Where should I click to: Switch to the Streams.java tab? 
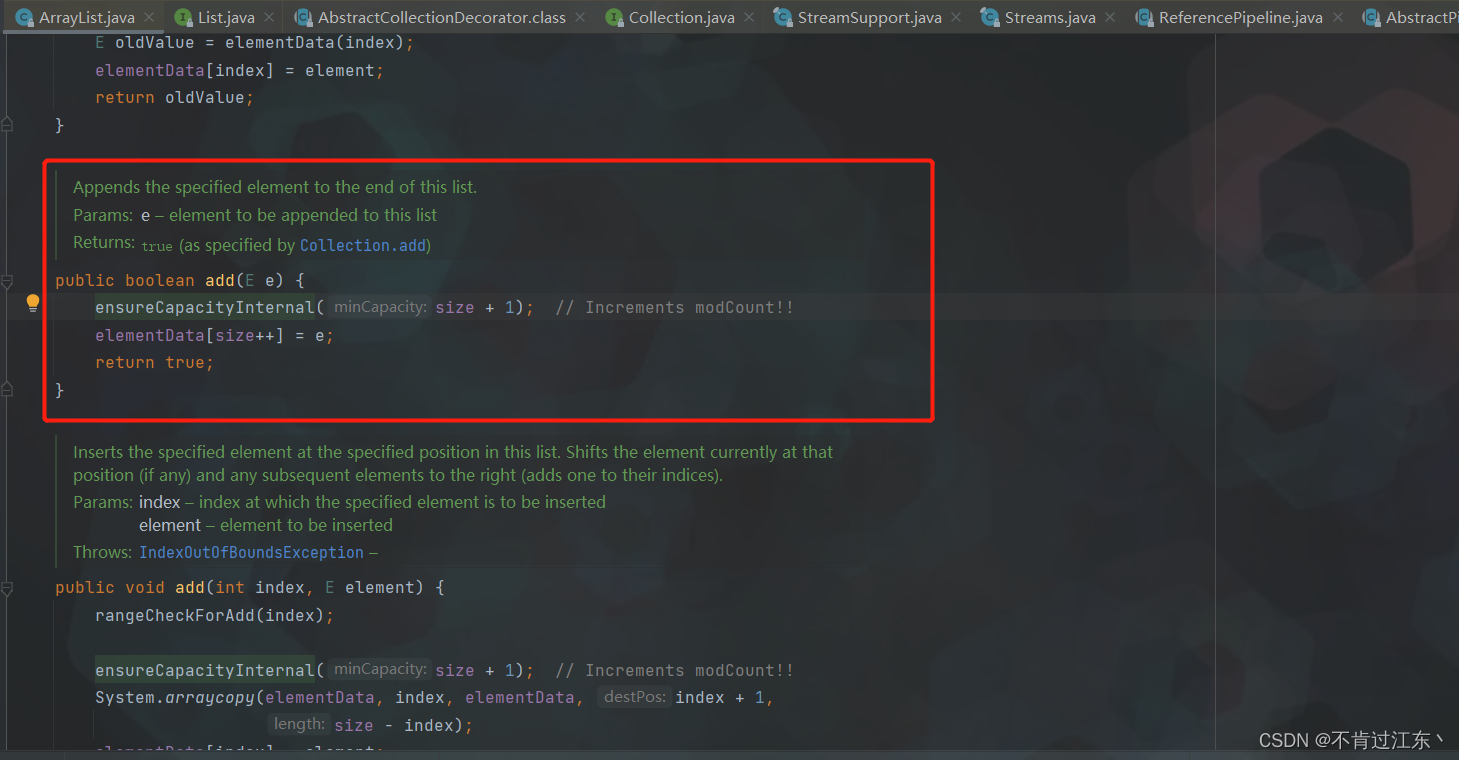click(x=1049, y=17)
